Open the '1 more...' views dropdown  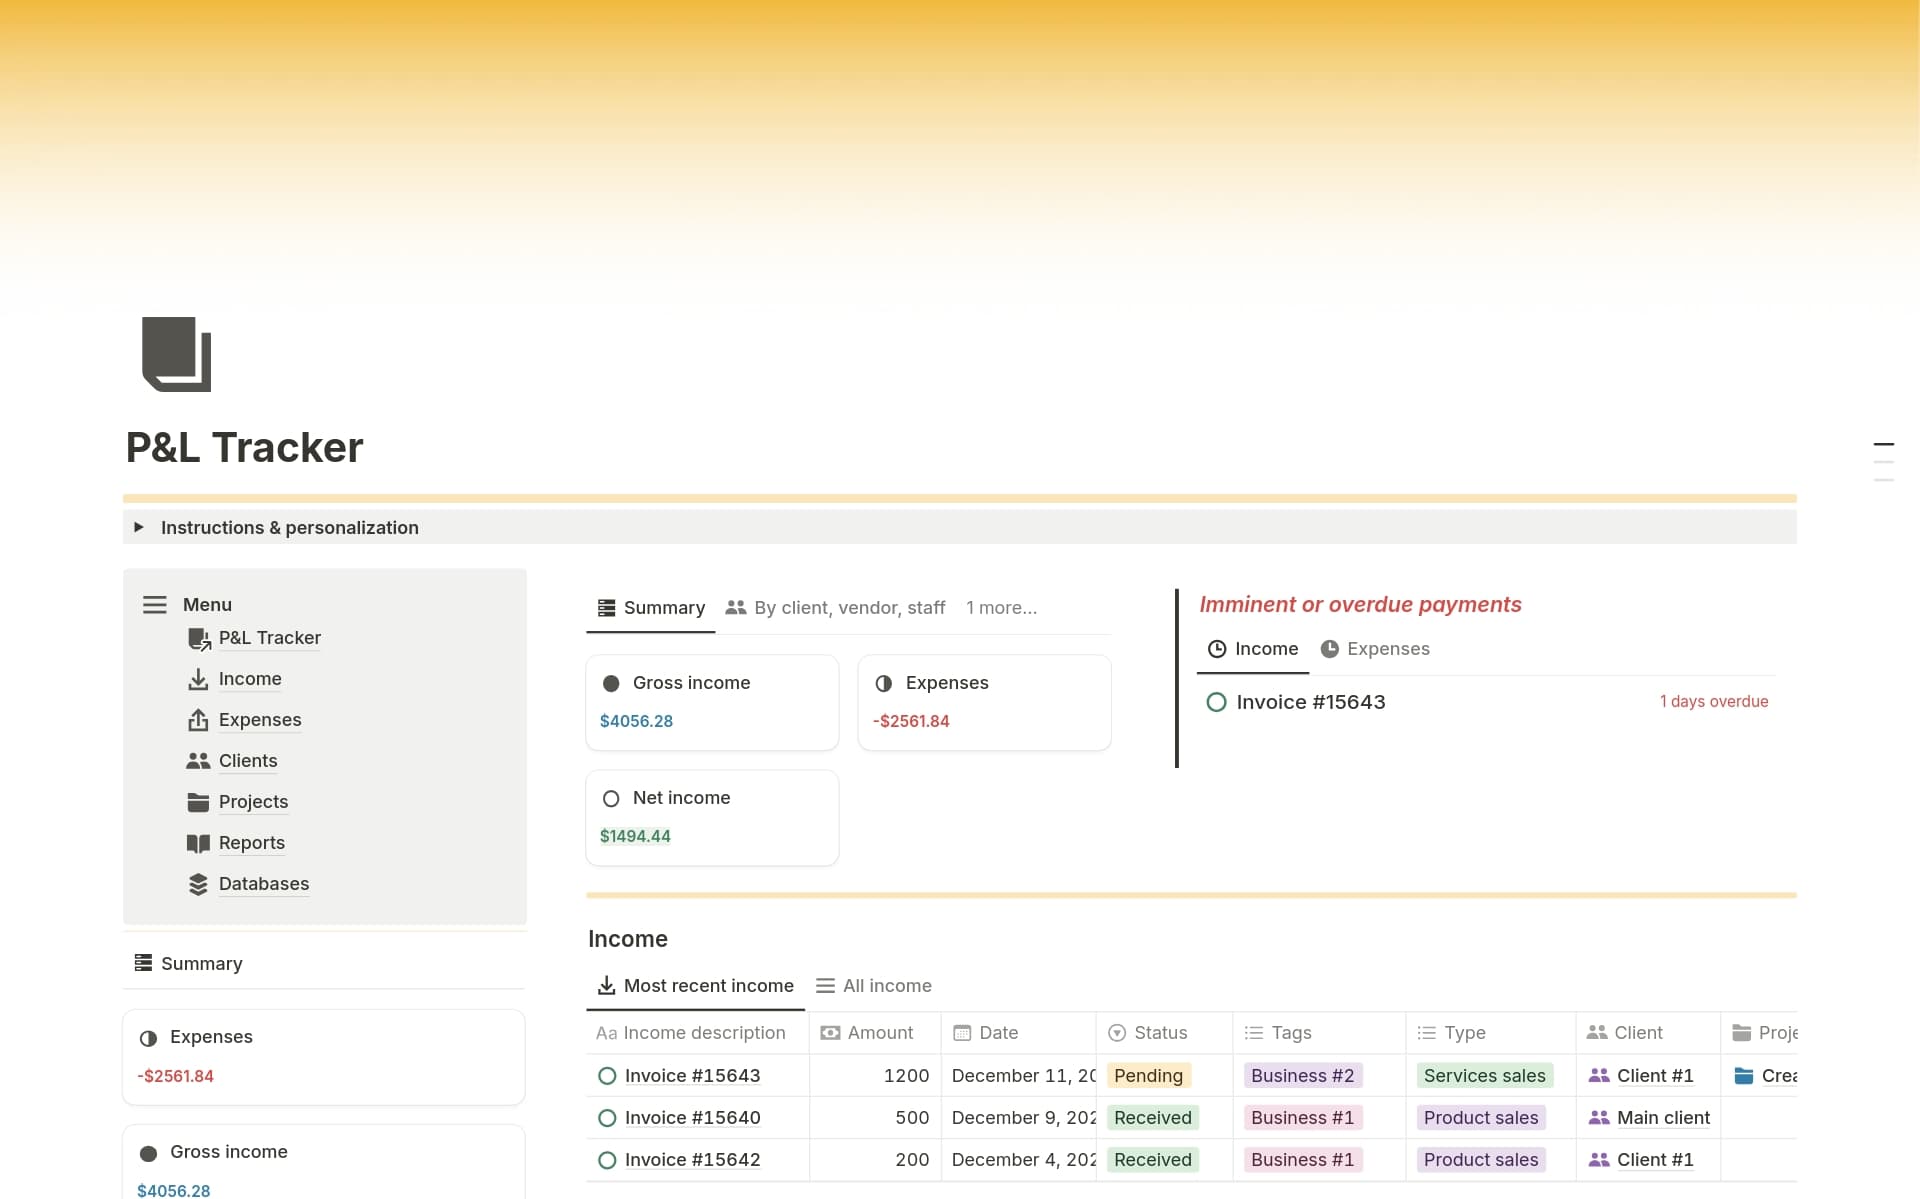[x=1001, y=607]
